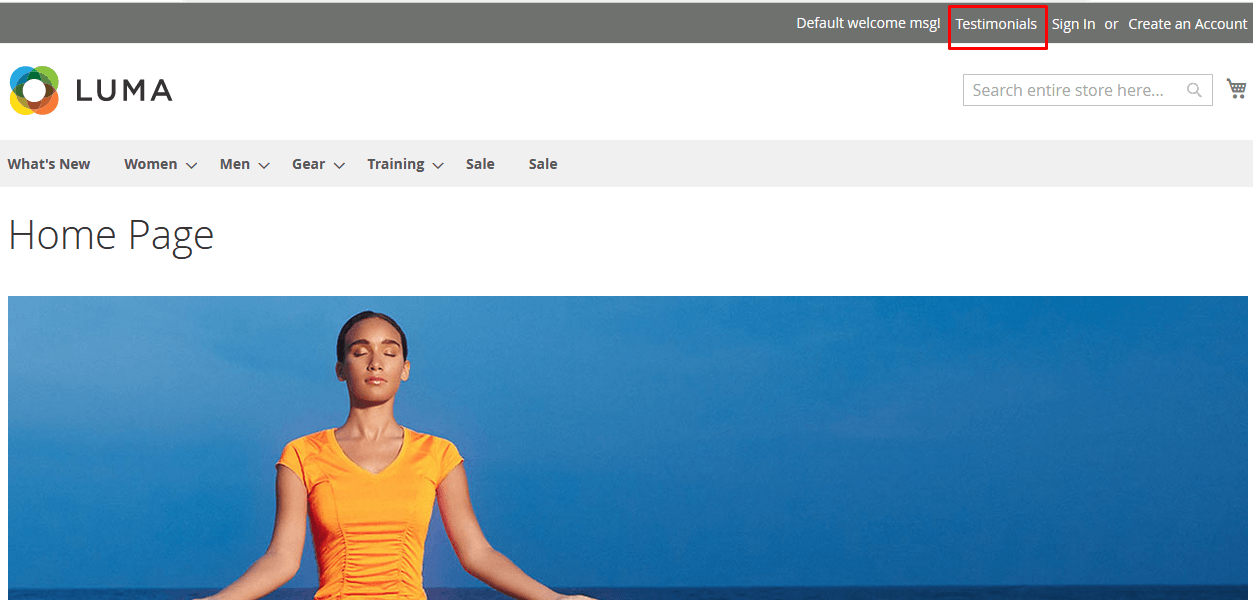1253x600 pixels.
Task: Expand the Gear menu chevron arrow
Action: coord(339,165)
